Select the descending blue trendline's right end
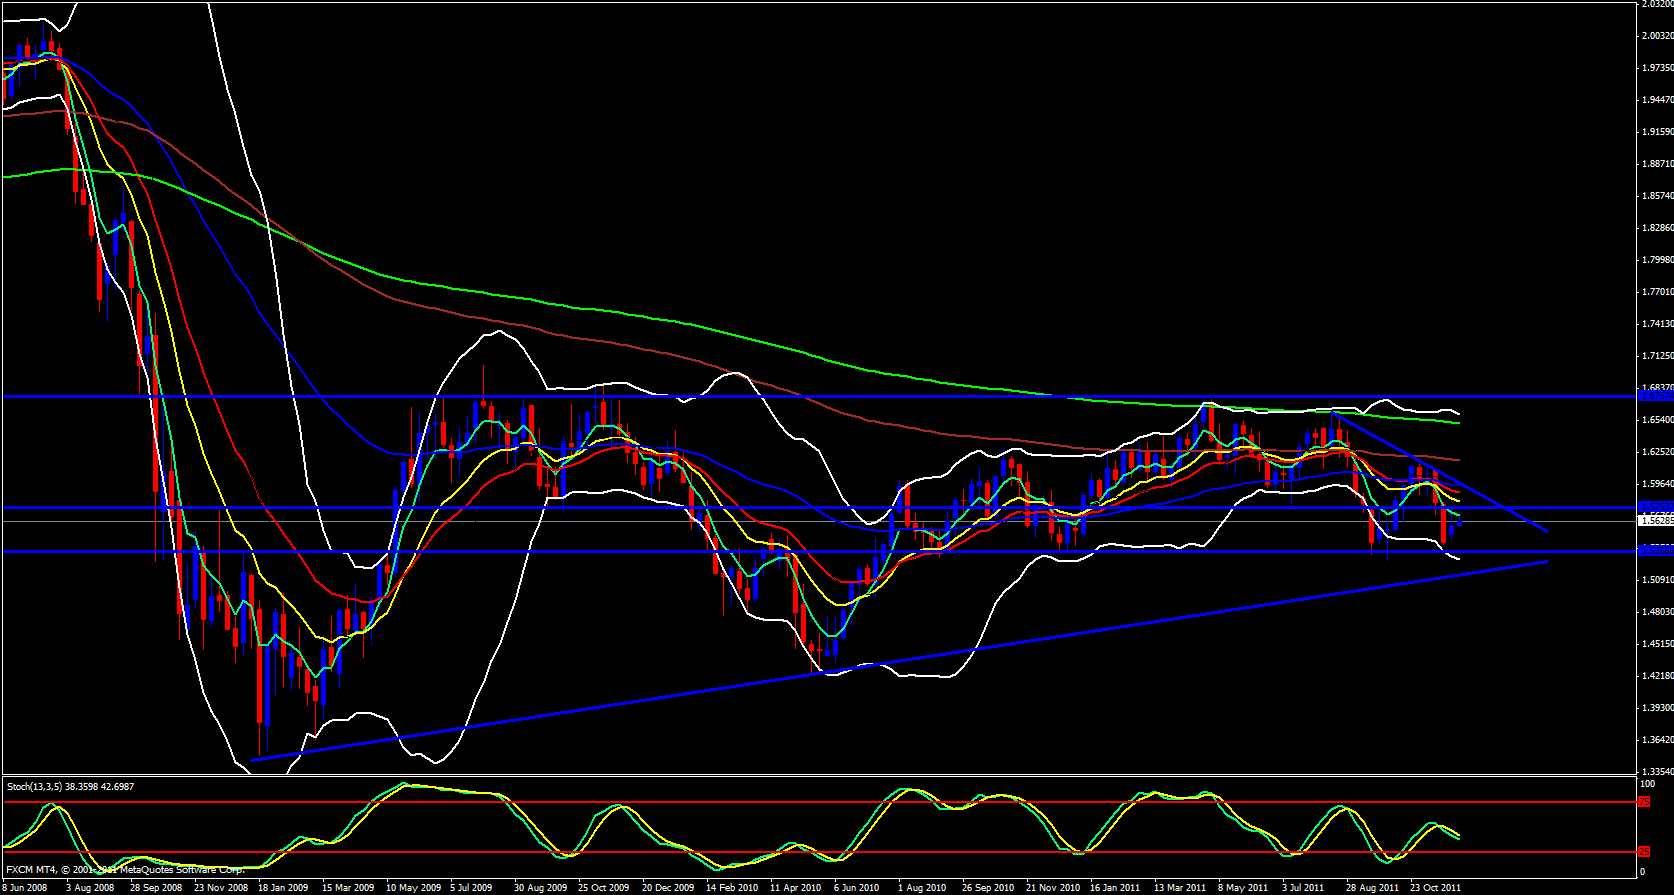 tap(1546, 531)
